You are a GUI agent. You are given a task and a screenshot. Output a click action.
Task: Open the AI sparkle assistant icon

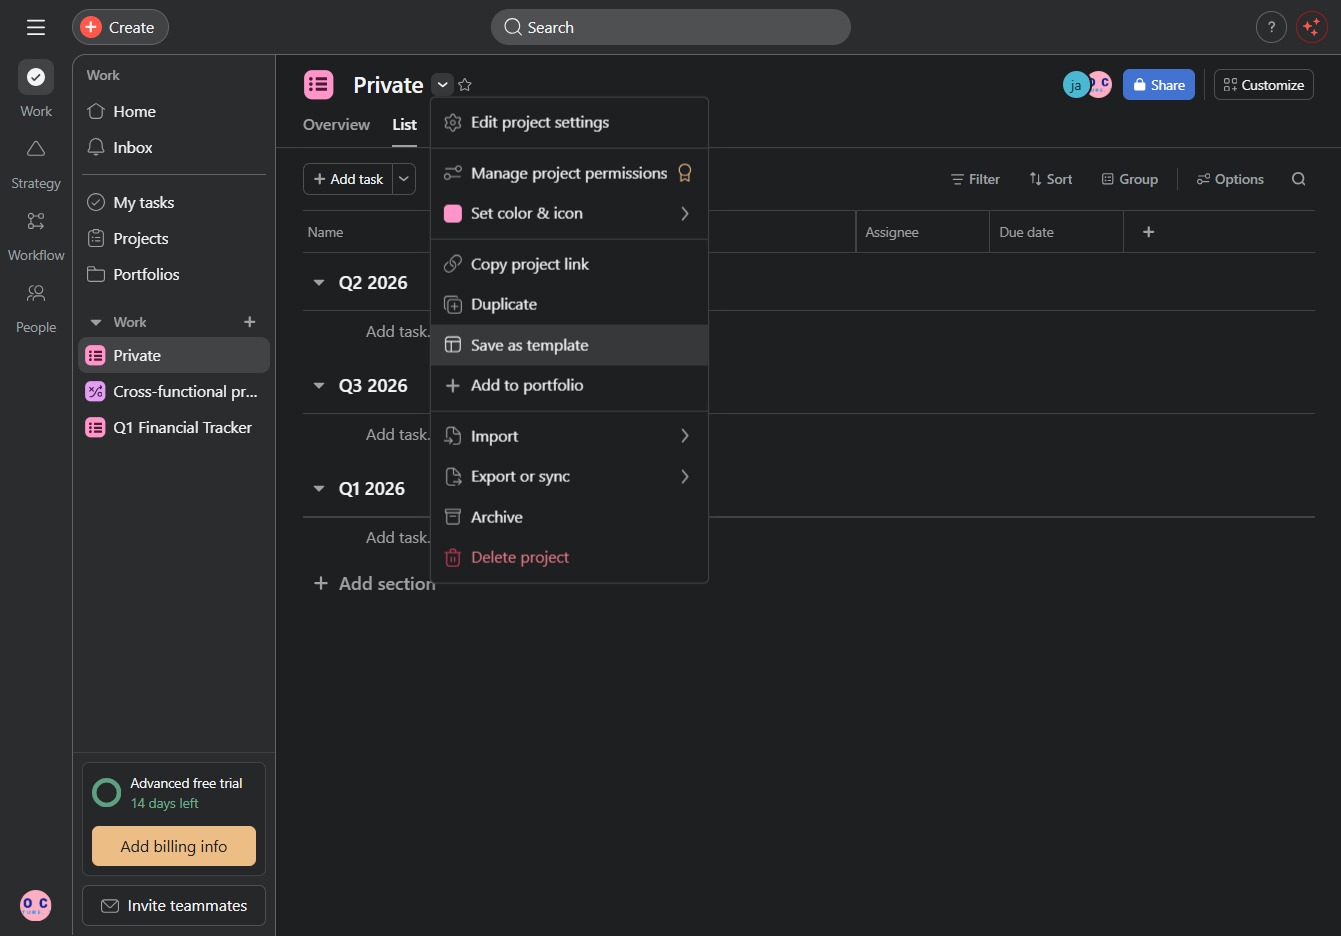pyautogui.click(x=1311, y=27)
